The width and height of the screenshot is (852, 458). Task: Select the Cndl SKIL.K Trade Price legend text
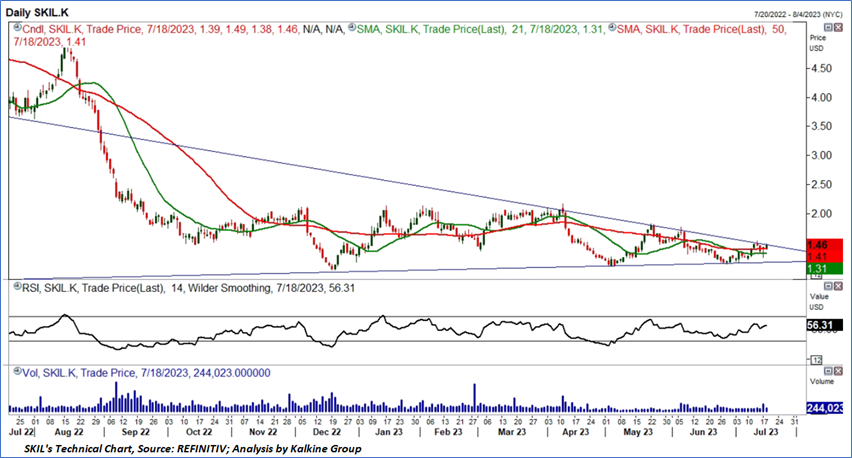184,29
